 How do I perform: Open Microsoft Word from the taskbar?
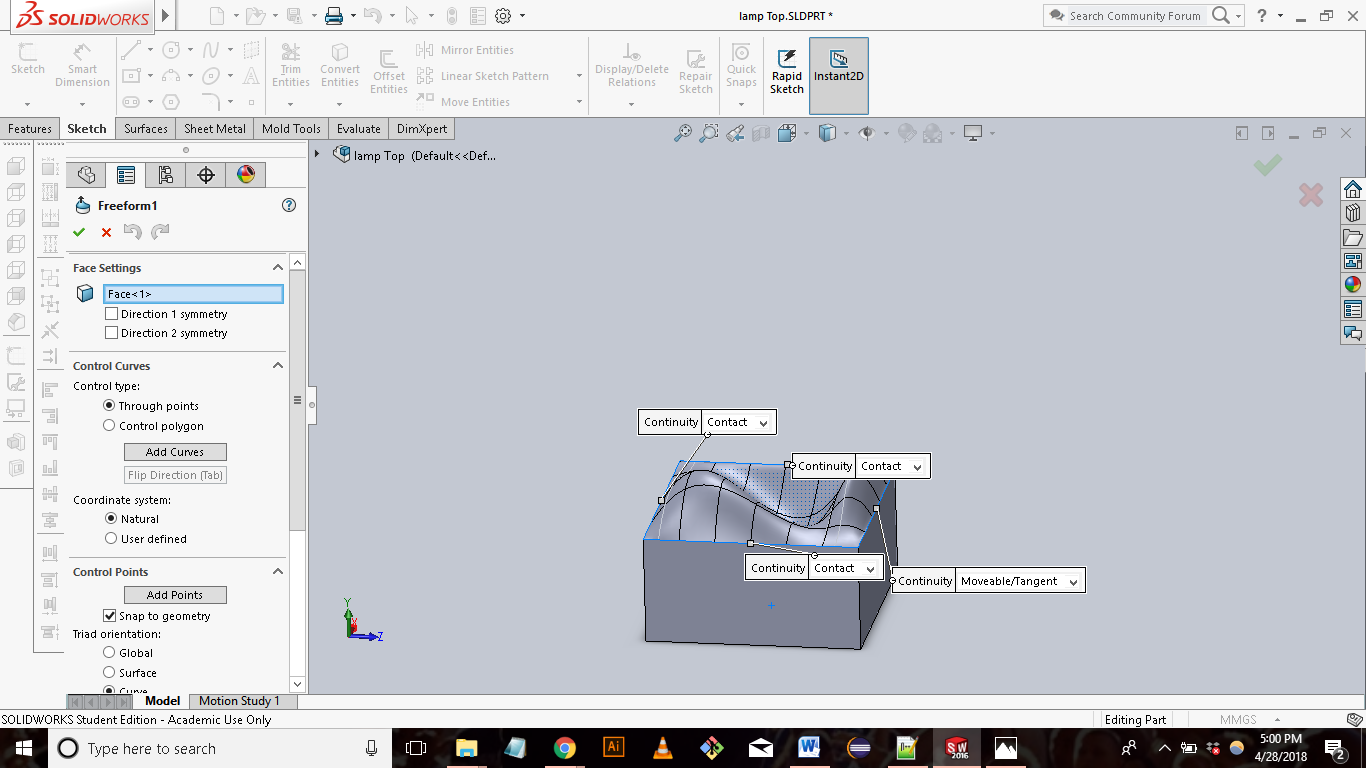click(810, 748)
